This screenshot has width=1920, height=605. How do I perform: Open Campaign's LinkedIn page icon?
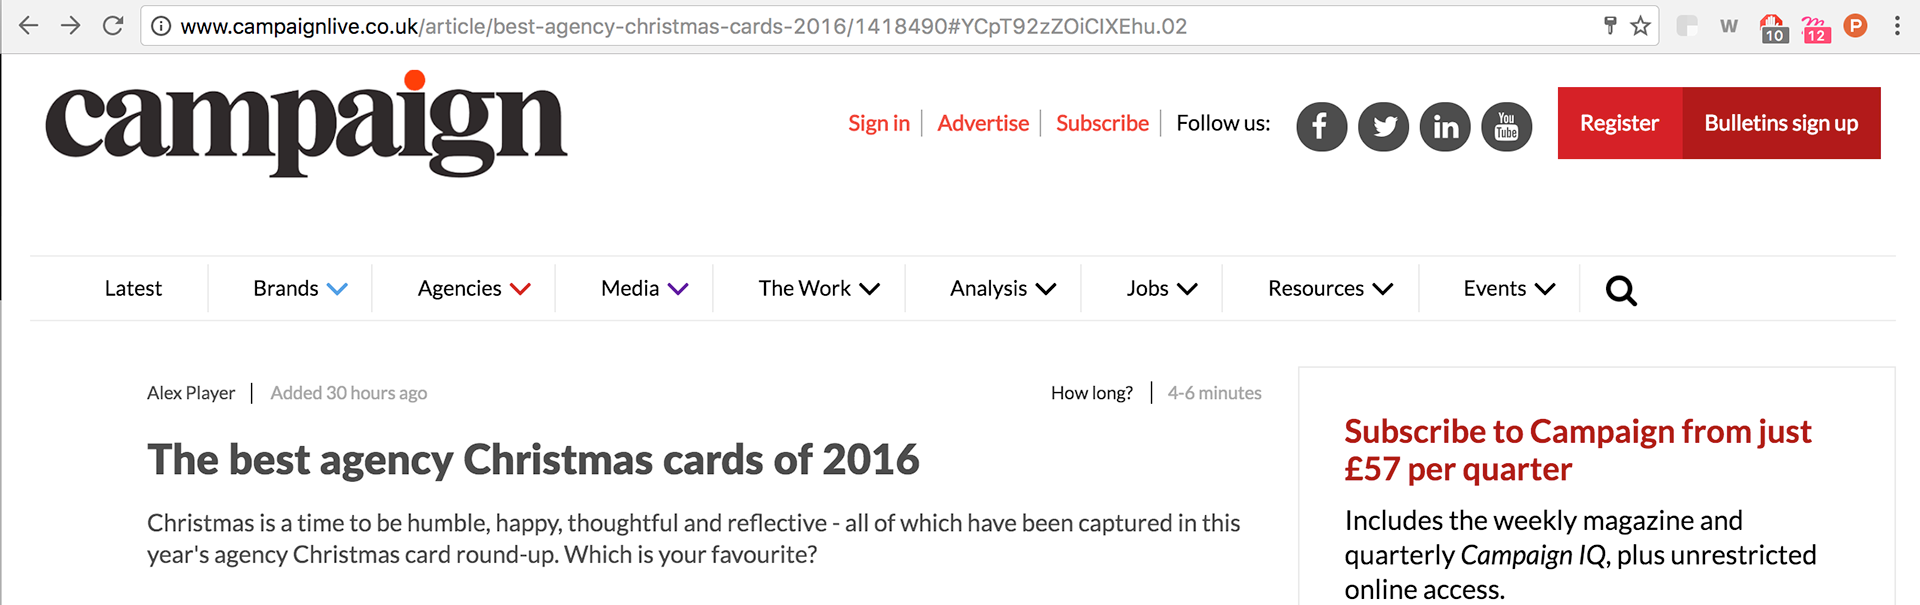[1445, 127]
